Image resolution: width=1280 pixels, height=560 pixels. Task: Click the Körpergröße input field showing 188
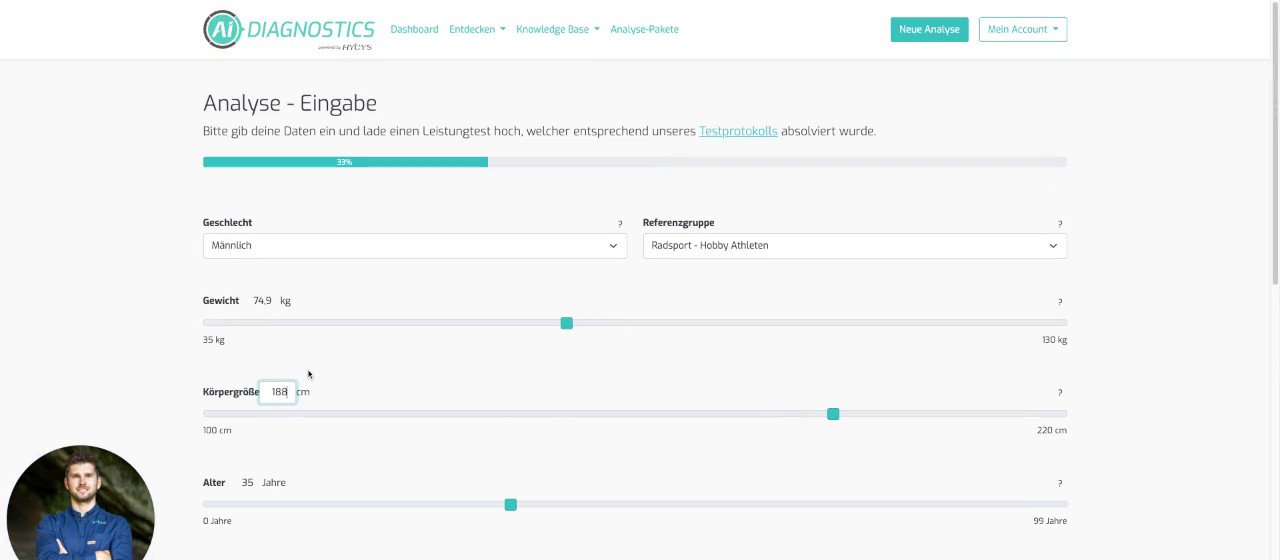point(277,392)
